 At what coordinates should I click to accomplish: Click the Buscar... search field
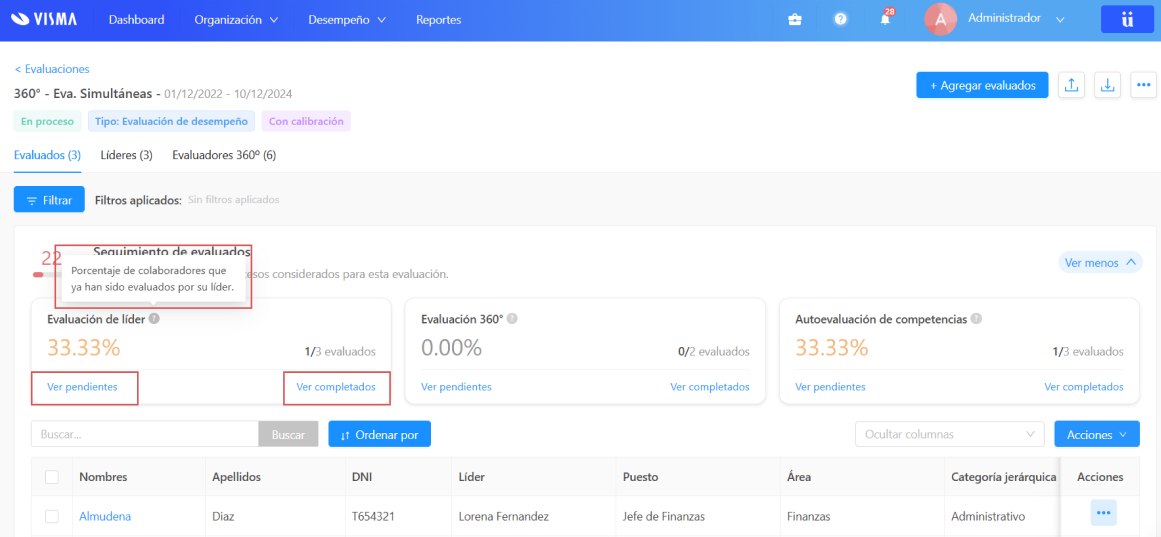pos(144,434)
